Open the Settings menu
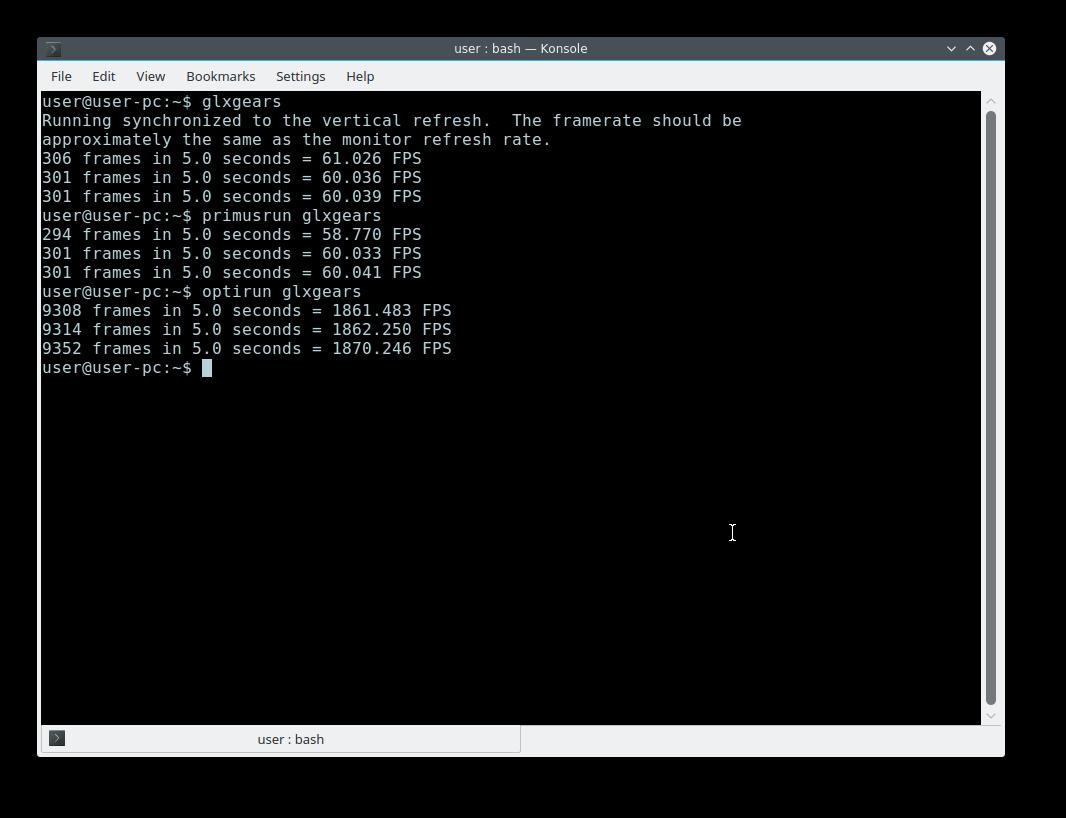The width and height of the screenshot is (1066, 818). click(x=300, y=76)
